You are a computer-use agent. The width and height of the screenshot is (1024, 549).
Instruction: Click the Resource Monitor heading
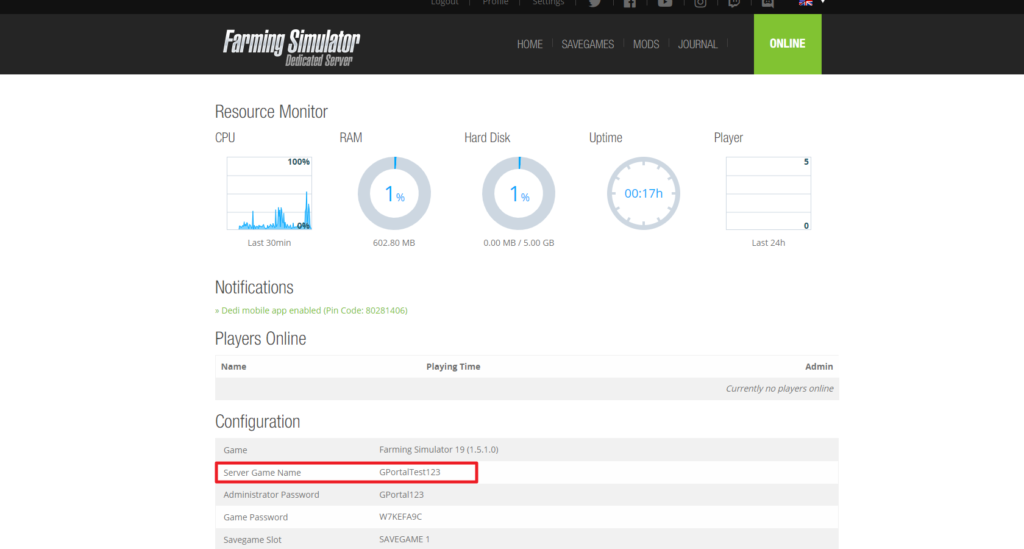[x=271, y=112]
